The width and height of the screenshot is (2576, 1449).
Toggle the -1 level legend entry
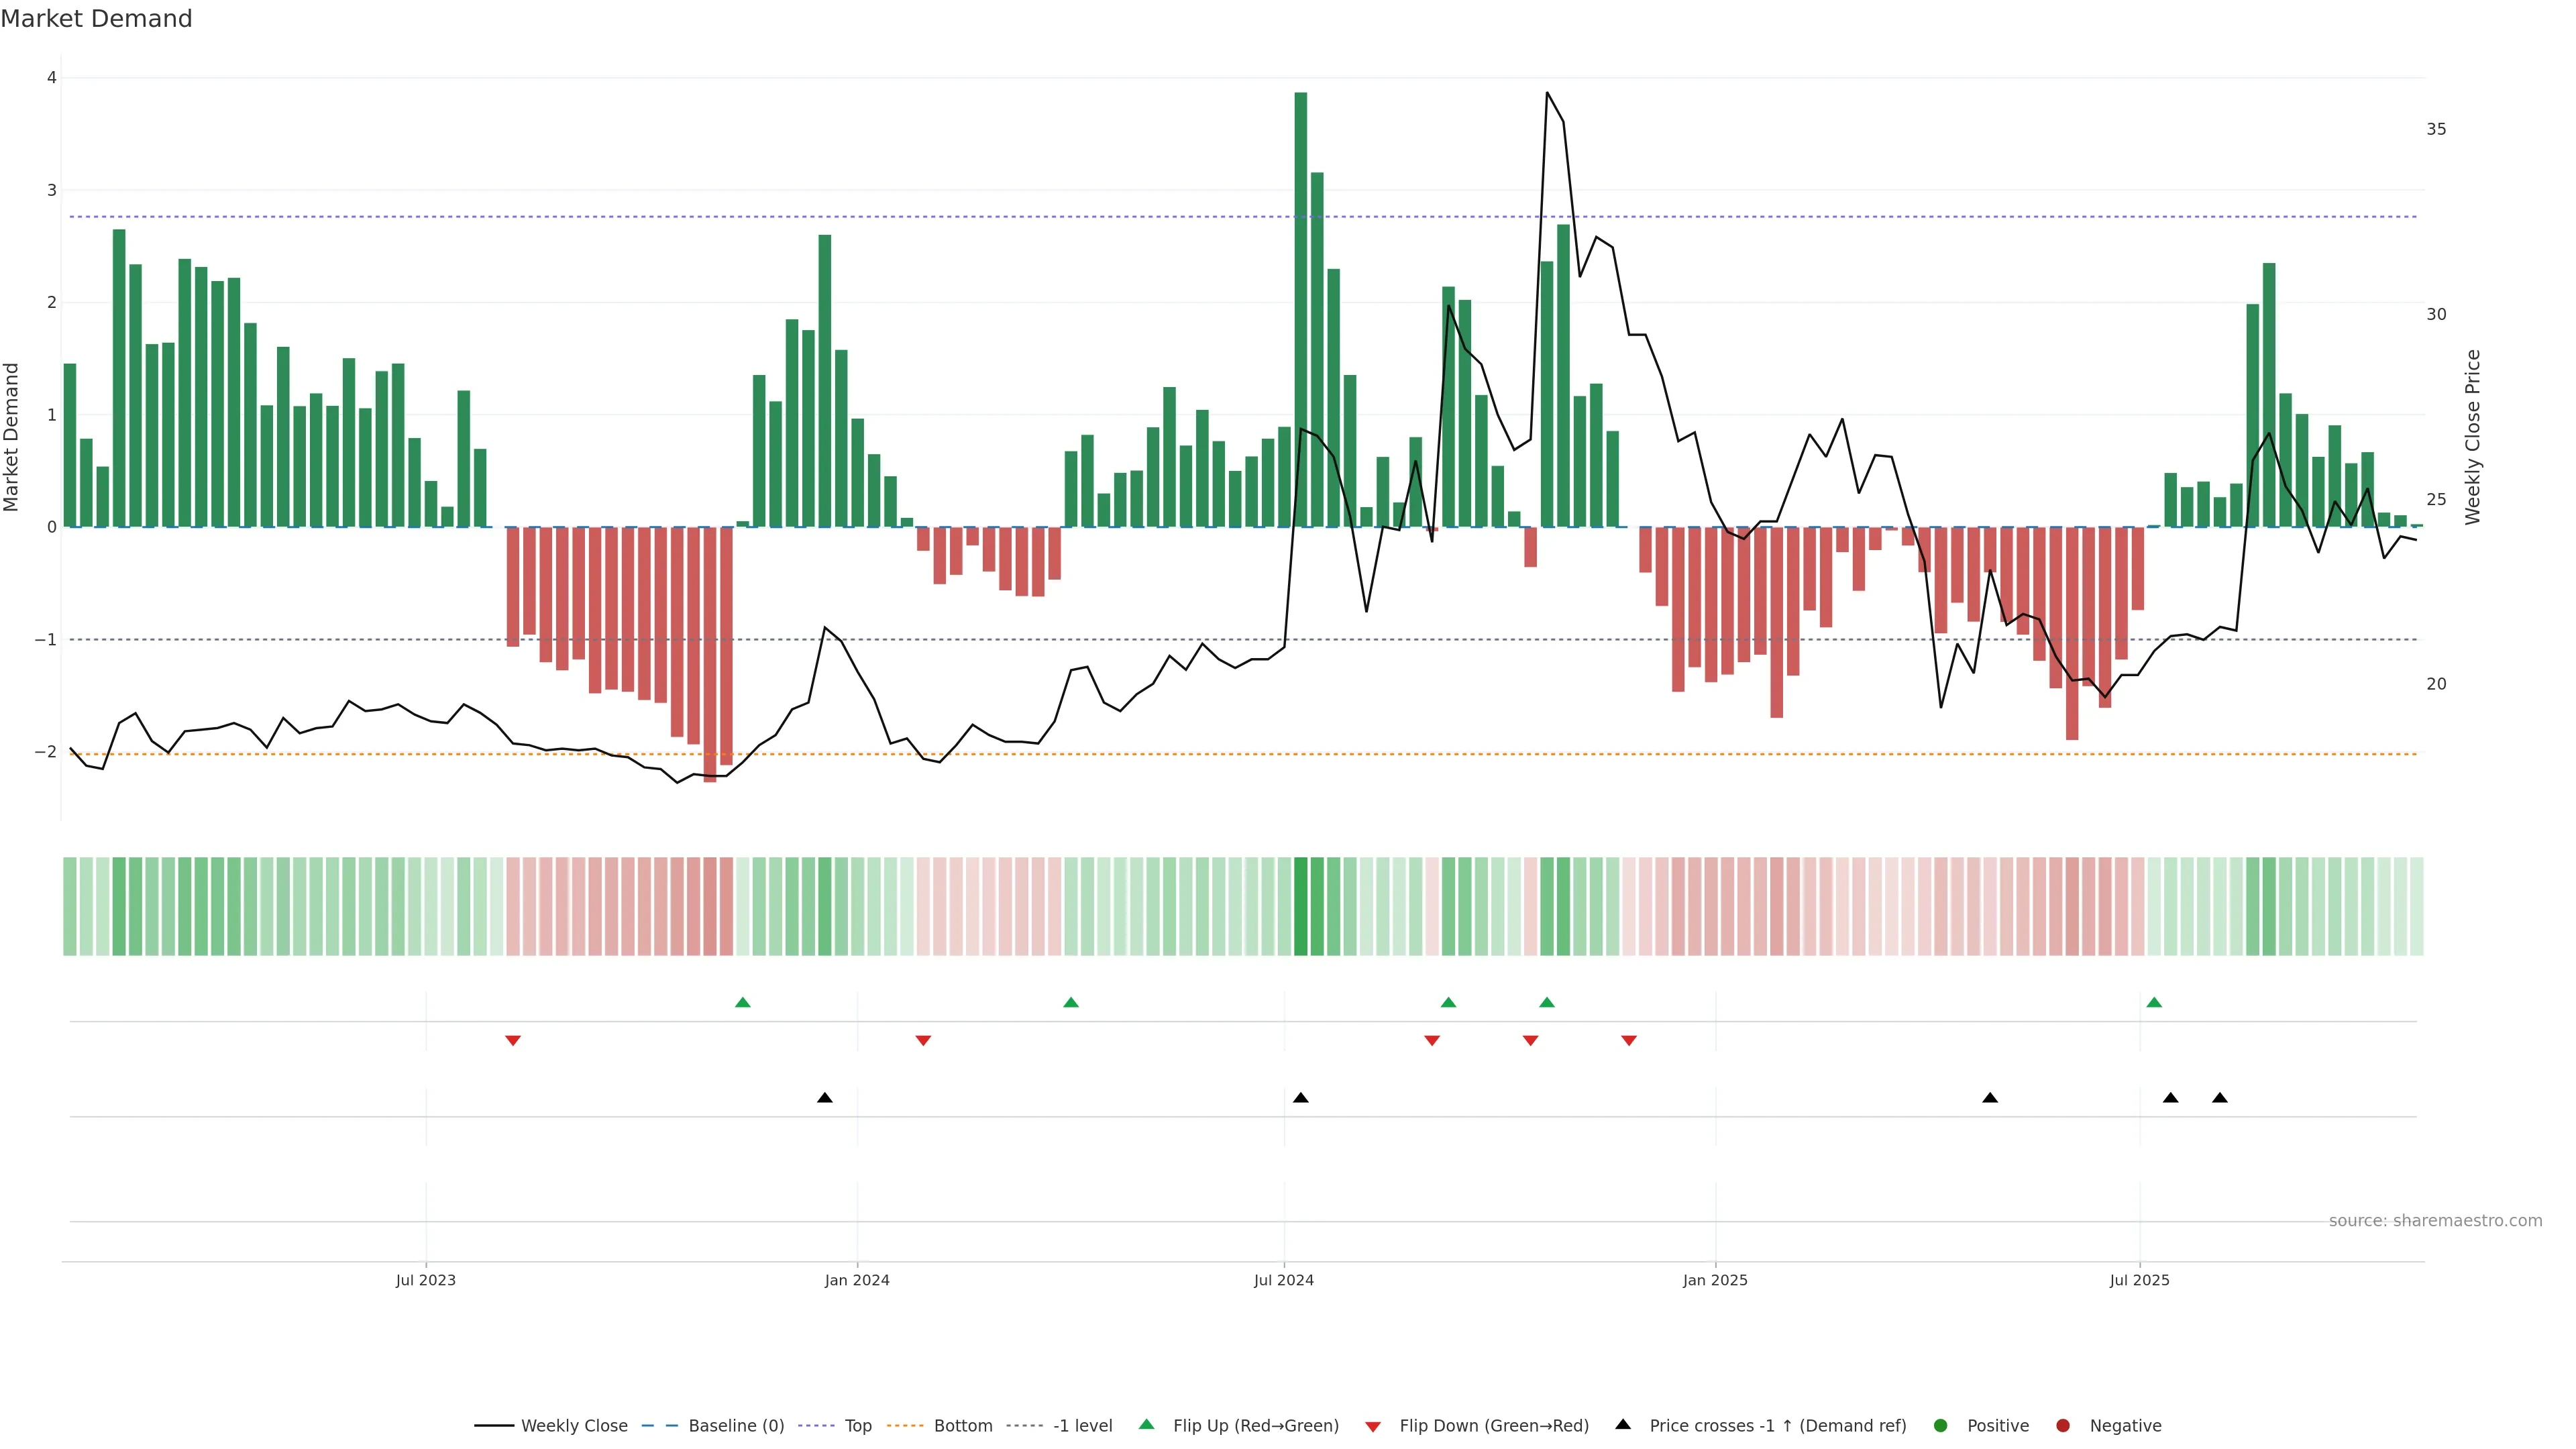click(x=1082, y=1426)
